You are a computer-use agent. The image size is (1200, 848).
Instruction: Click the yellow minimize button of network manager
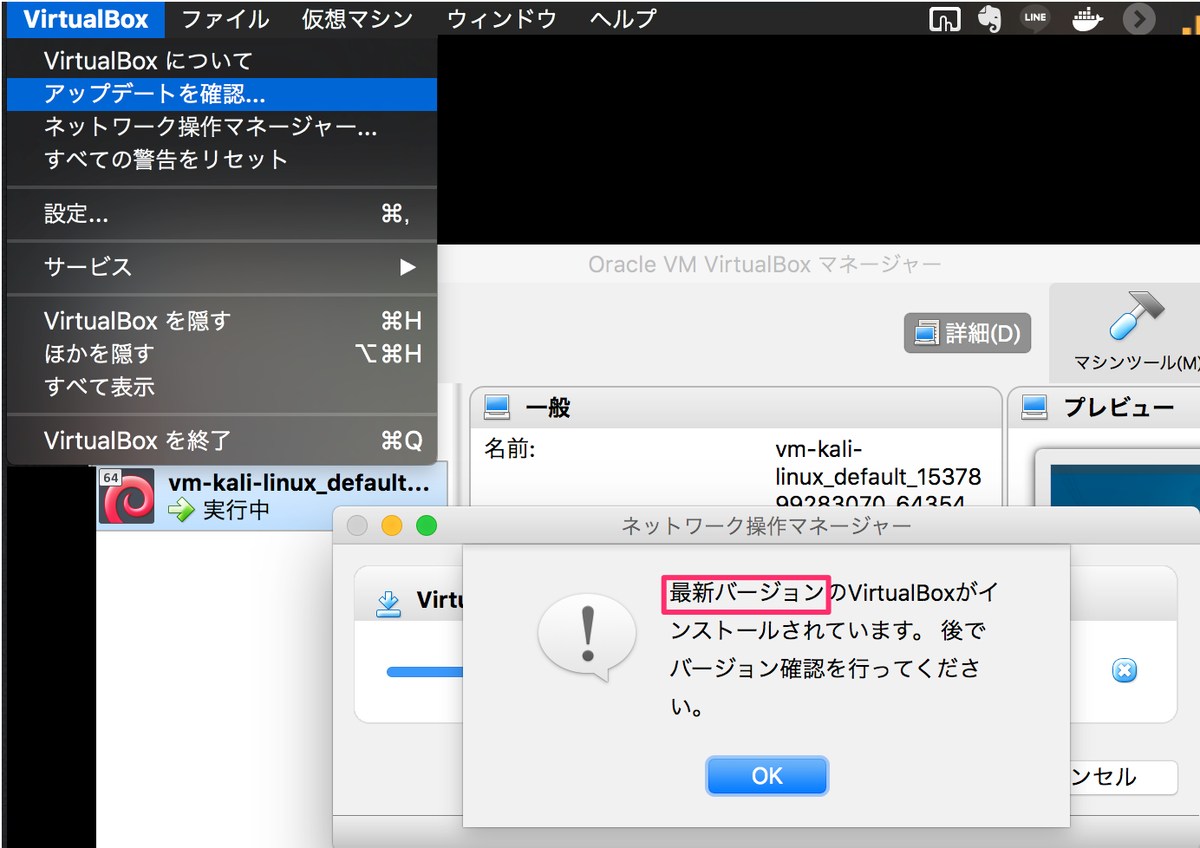click(x=392, y=526)
